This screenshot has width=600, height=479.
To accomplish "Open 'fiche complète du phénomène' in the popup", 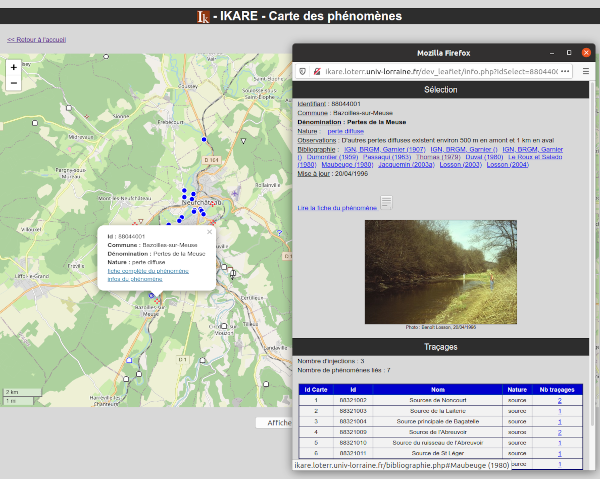I will click(x=148, y=271).
